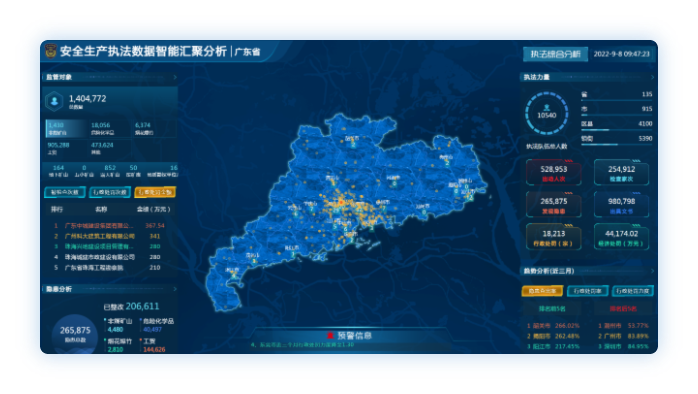Screen dimensions: 698x394
Task: Open the 执法综合分析 button
Action: [x=555, y=54]
